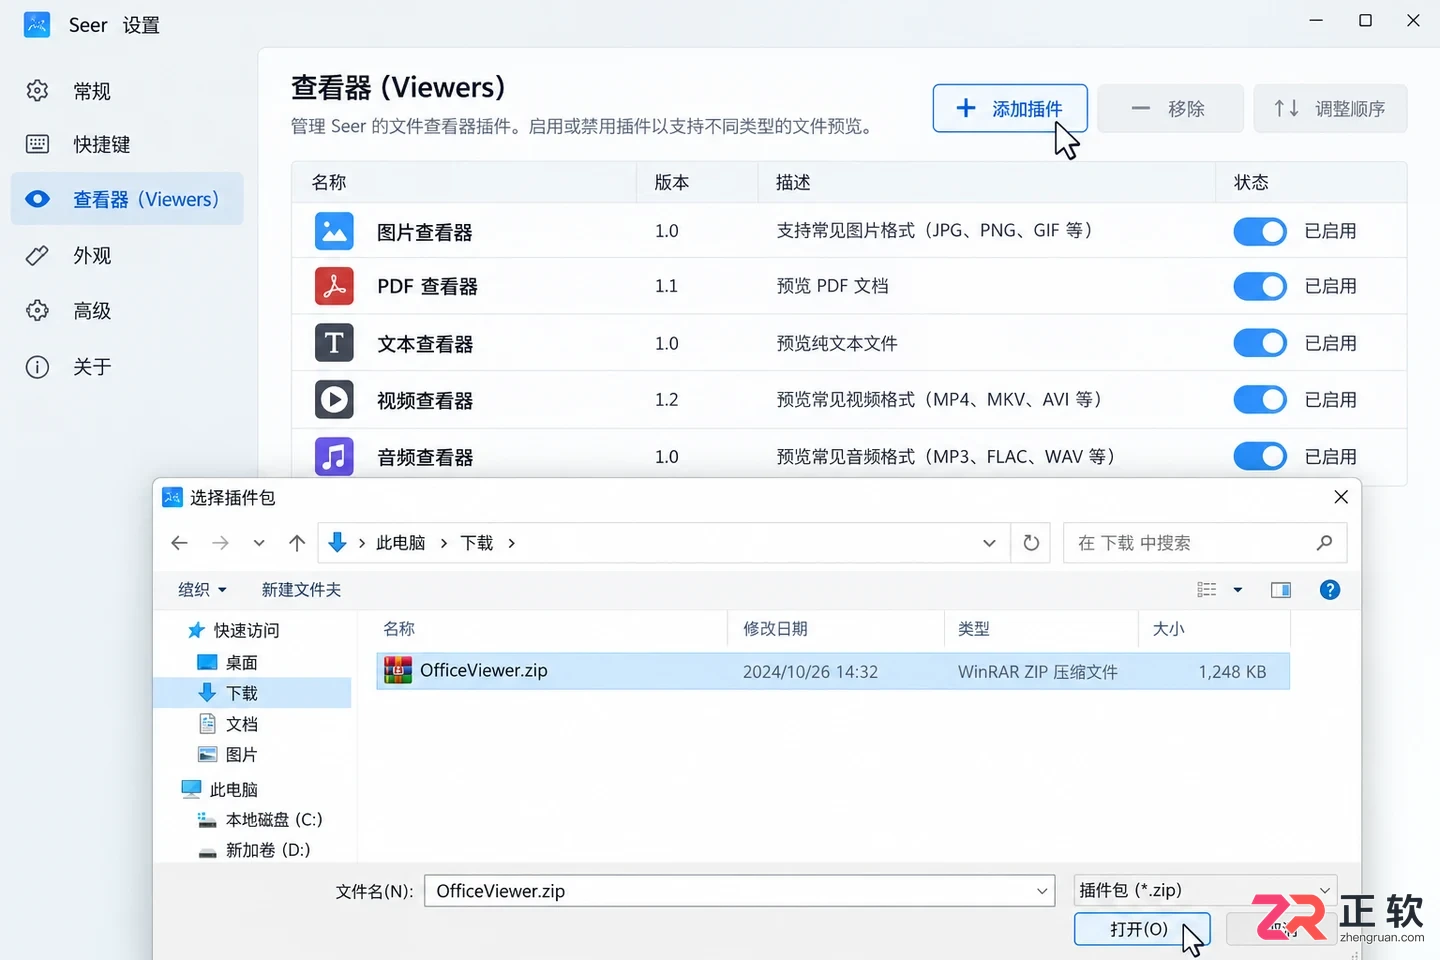Screen dimensions: 1440x960
Task: Disable the PDF 查看器 toggle switch
Action: coord(1260,286)
